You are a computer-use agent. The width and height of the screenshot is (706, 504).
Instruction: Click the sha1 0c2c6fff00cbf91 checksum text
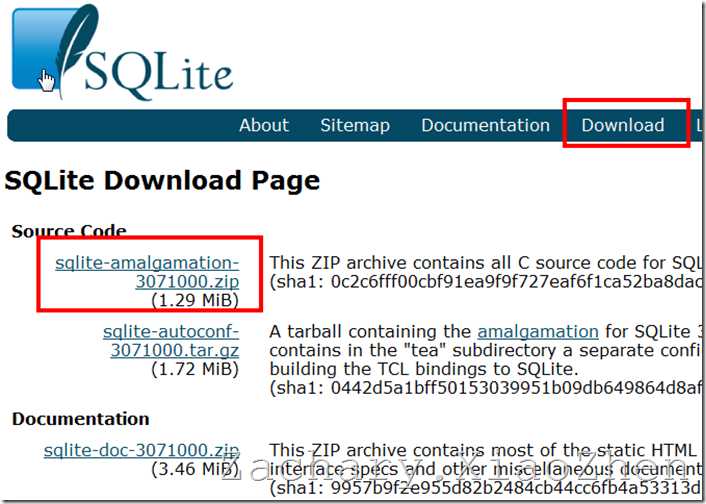coord(485,282)
